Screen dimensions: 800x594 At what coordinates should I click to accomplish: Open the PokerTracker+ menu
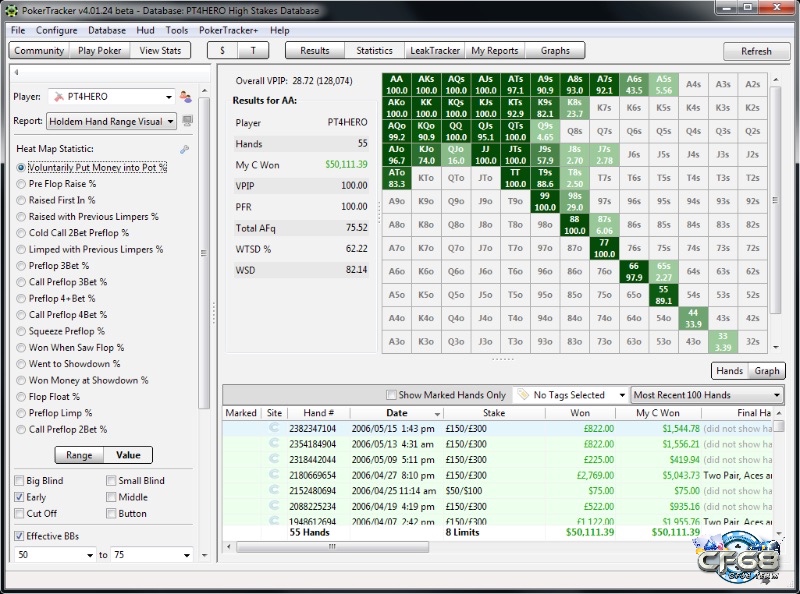228,30
